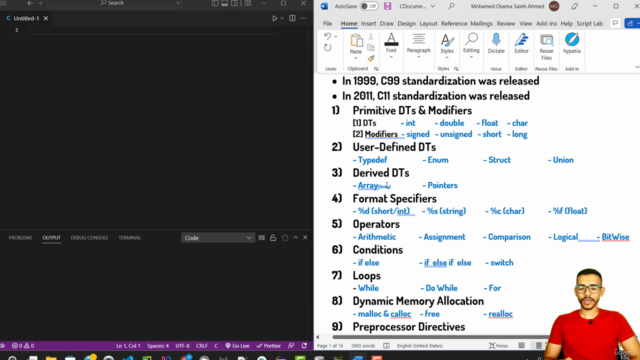Click the Redo icon in Word ribbon

[x=327, y=48]
